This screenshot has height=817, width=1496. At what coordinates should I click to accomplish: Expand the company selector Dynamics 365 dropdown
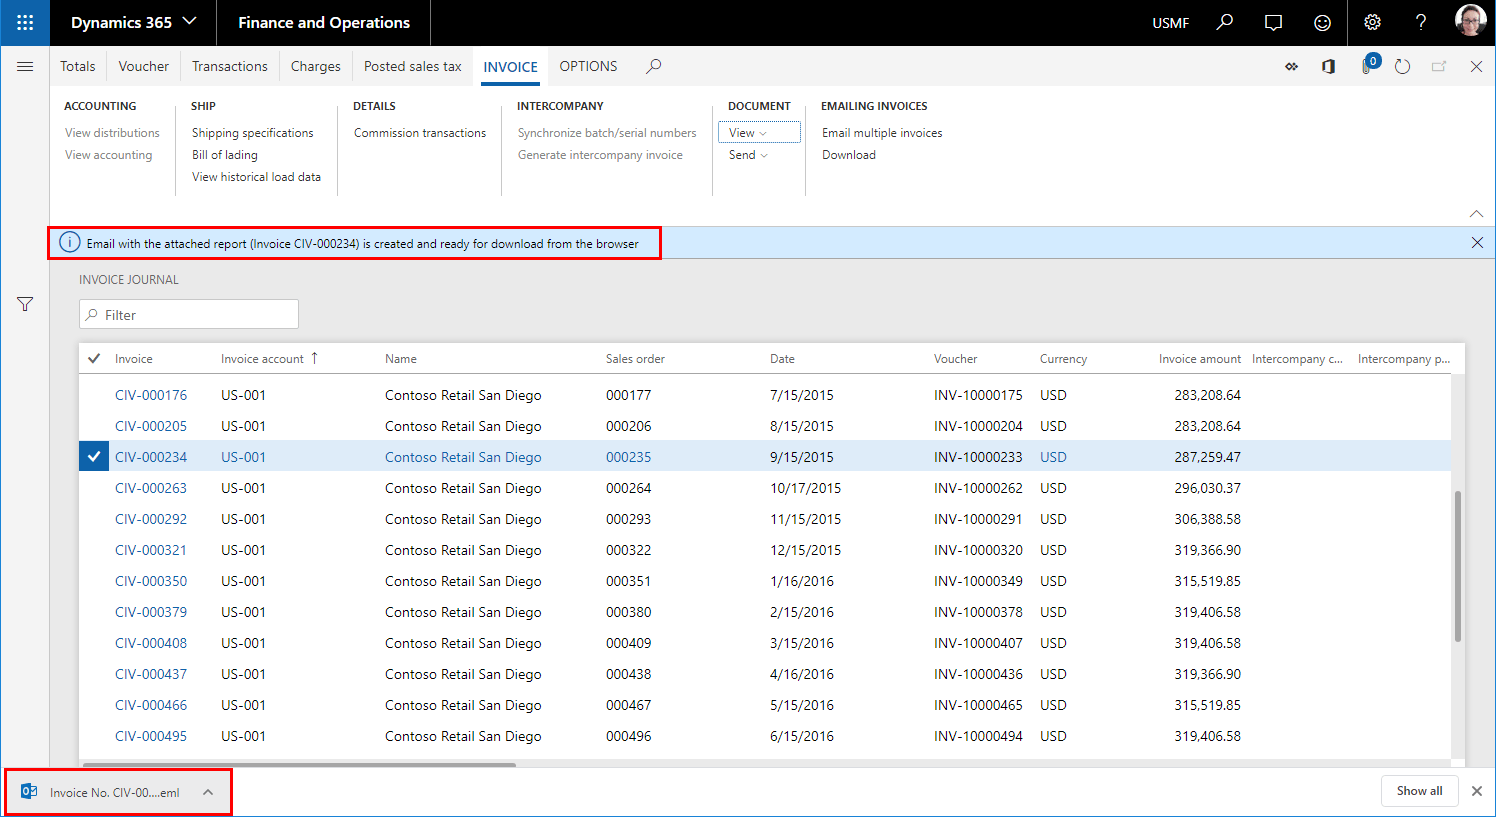point(134,22)
